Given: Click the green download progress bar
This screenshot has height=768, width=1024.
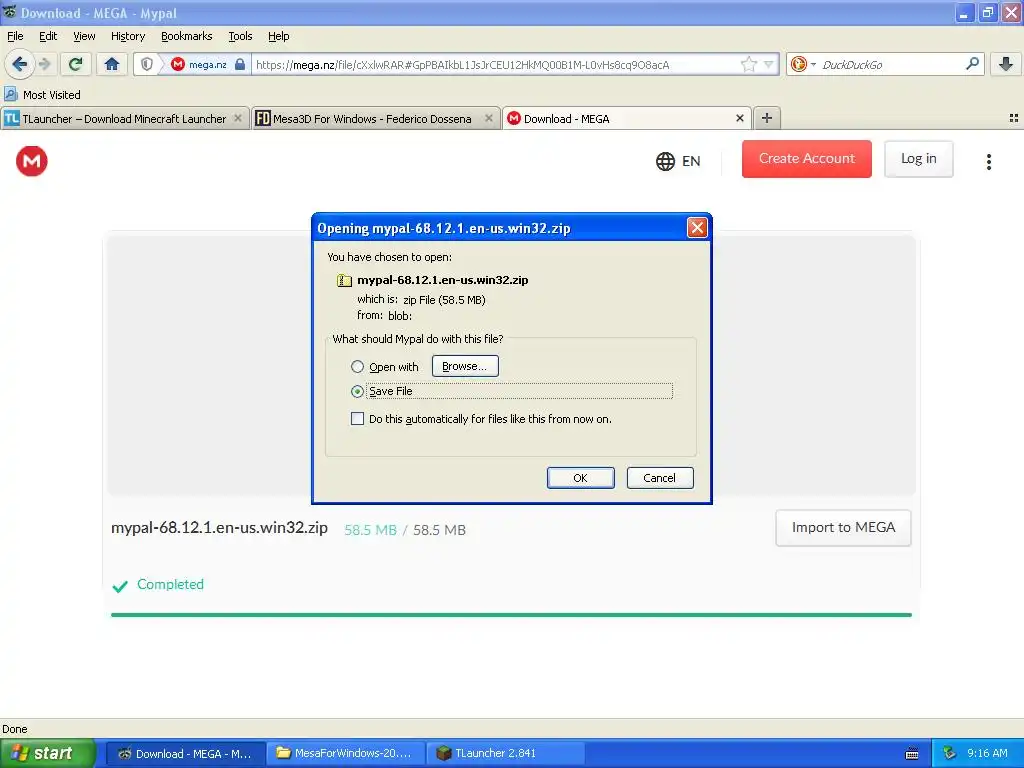Looking at the screenshot, I should pos(511,615).
